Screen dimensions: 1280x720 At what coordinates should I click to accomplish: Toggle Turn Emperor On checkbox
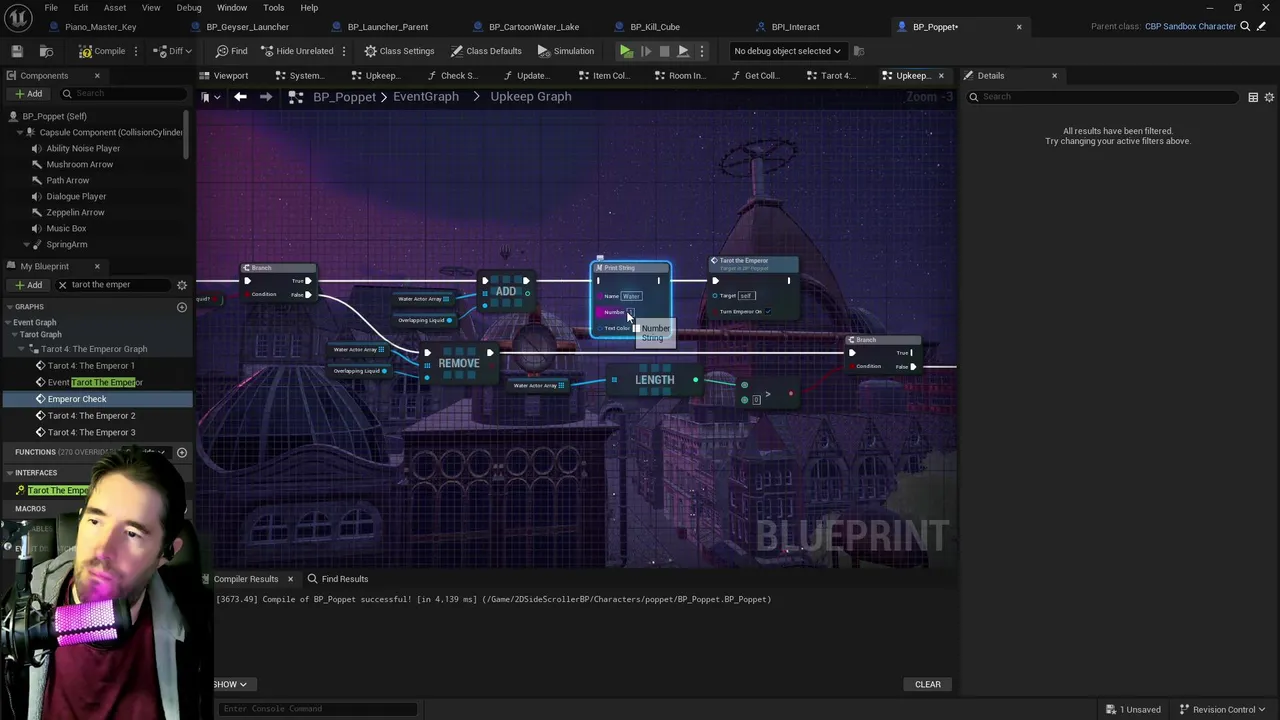click(768, 312)
